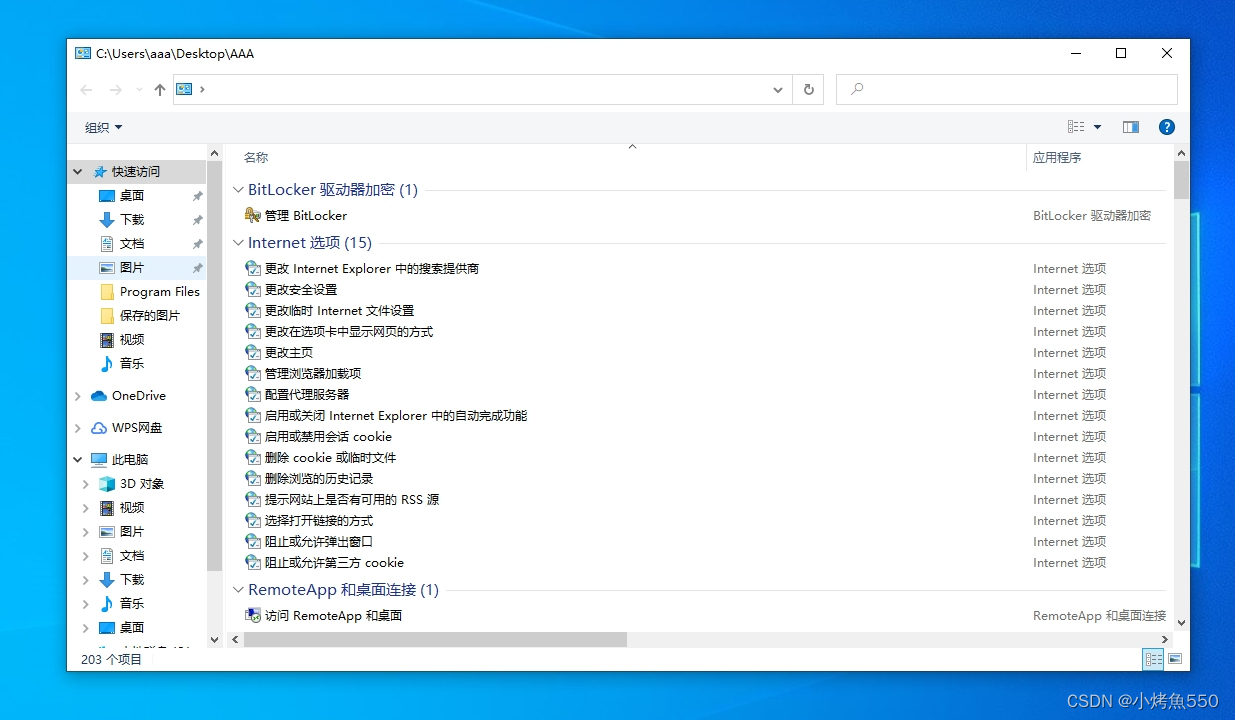
Task: Collapse the RemoteApp 和桌面连接 group
Action: click(238, 590)
